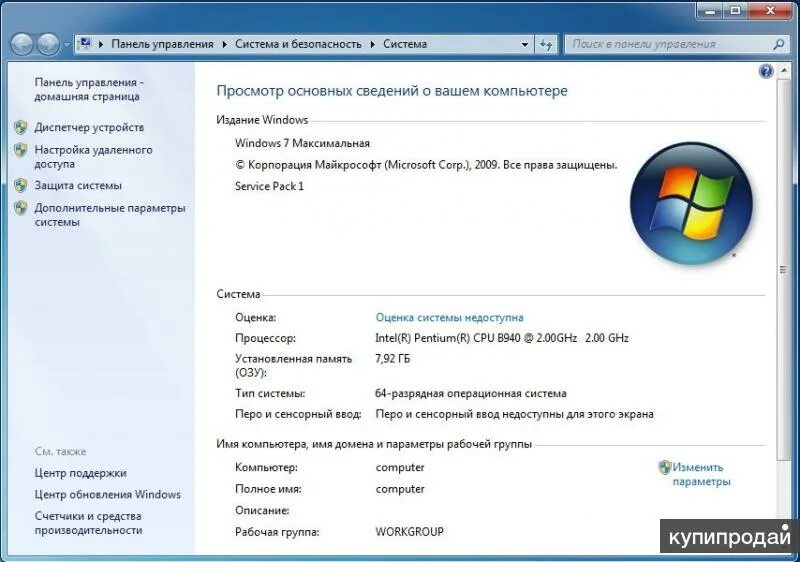Click the refresh button beside address bar

click(x=546, y=45)
